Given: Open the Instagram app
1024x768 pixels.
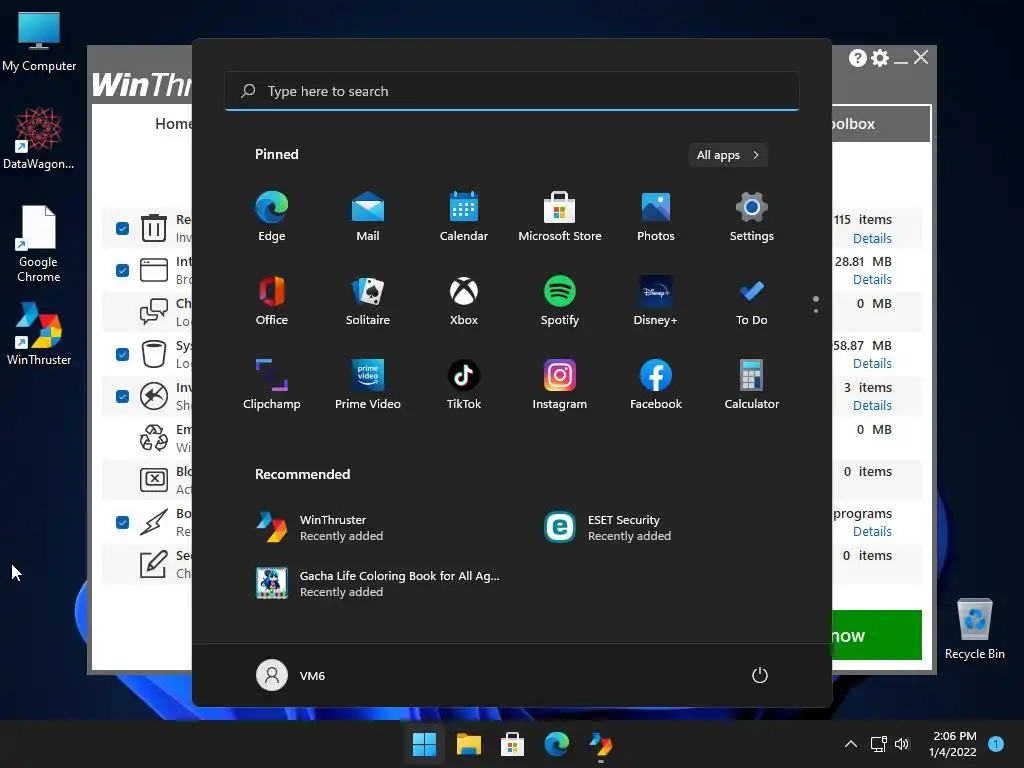Looking at the screenshot, I should [x=560, y=385].
